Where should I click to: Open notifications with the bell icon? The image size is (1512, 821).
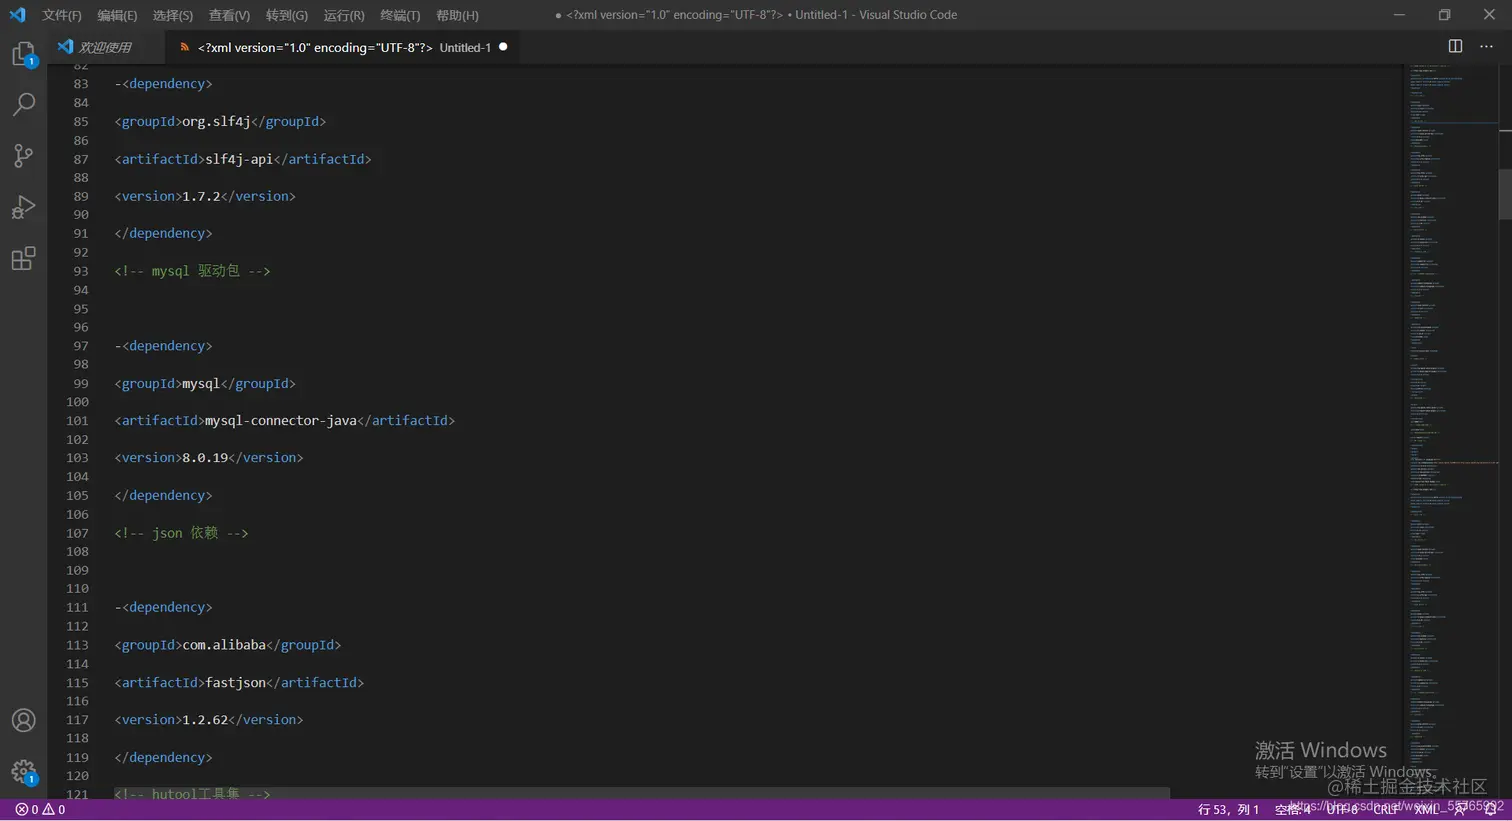pos(1490,810)
